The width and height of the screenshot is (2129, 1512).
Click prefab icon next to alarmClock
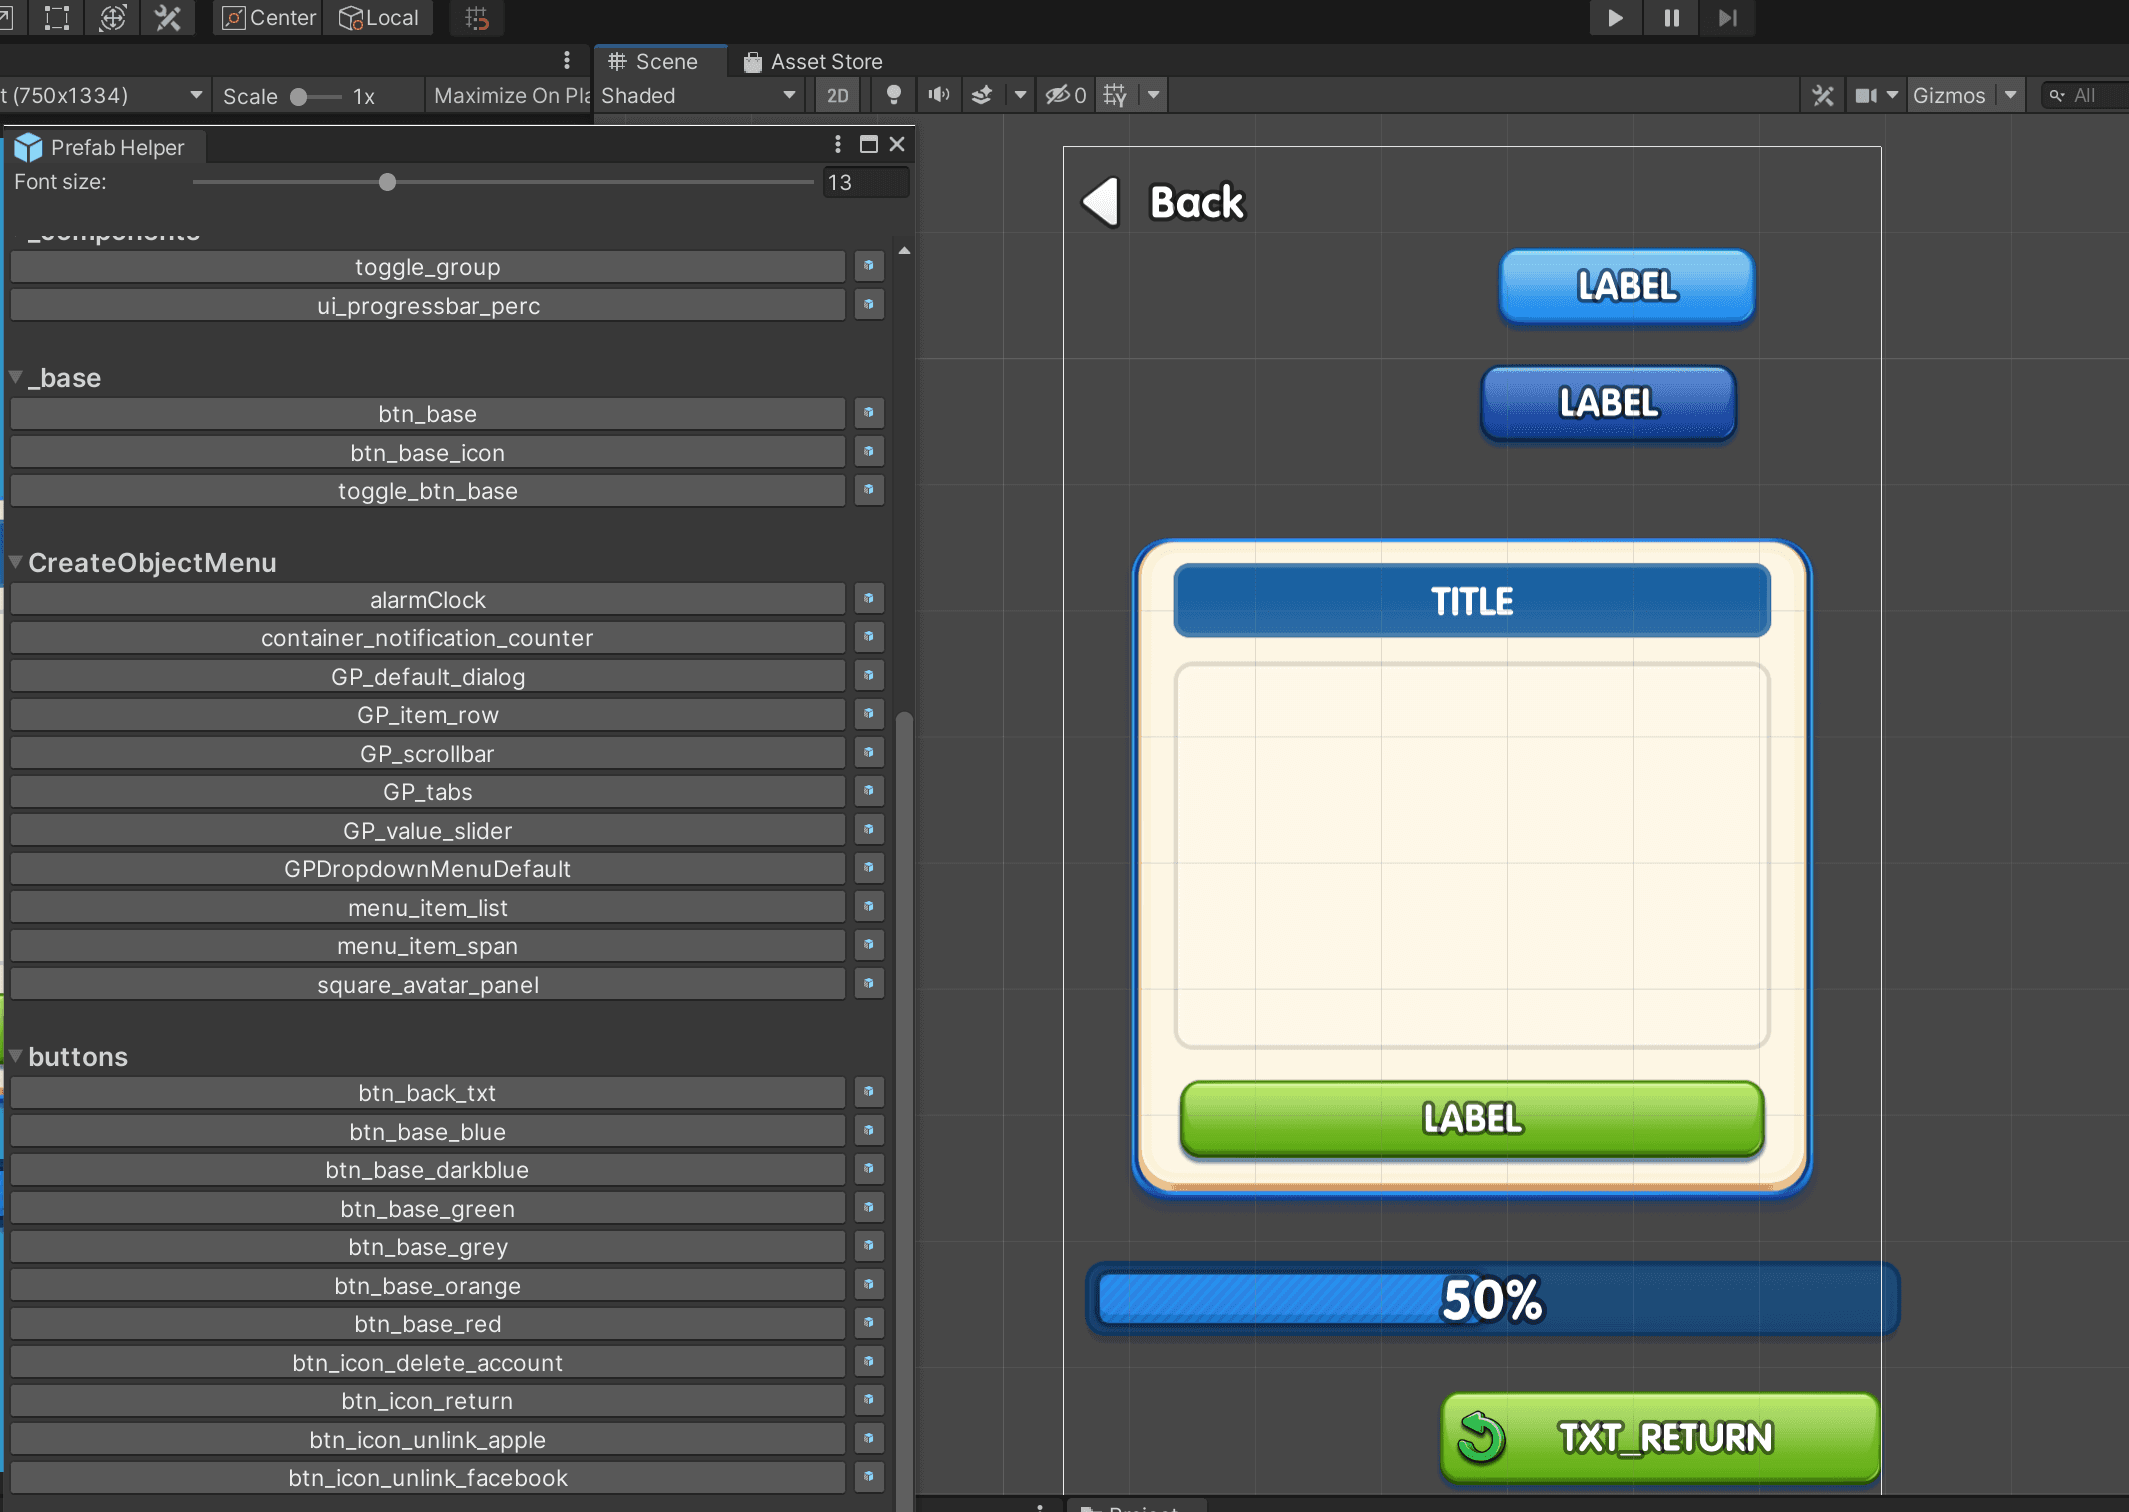pos(869,599)
